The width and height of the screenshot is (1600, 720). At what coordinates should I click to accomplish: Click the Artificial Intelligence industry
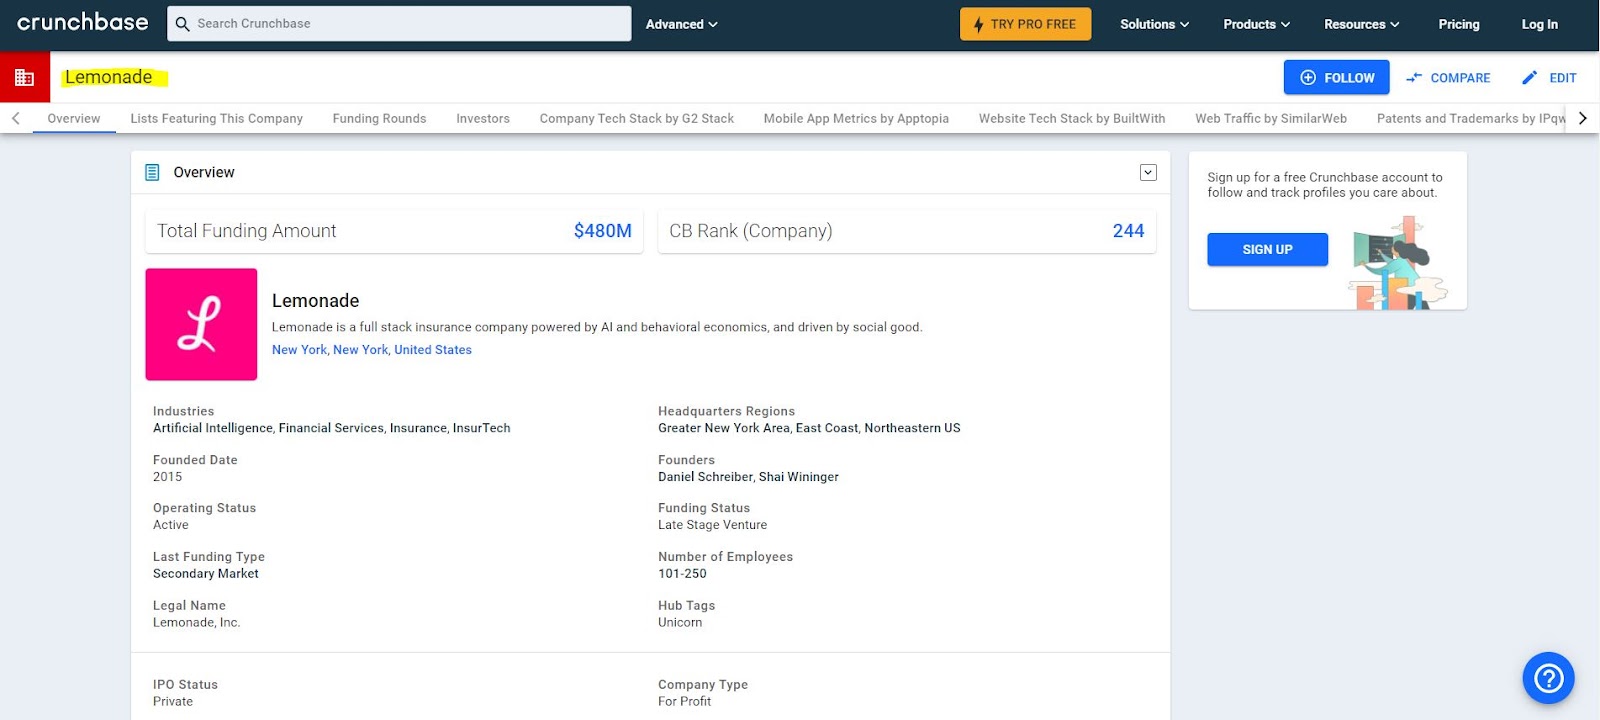(213, 428)
